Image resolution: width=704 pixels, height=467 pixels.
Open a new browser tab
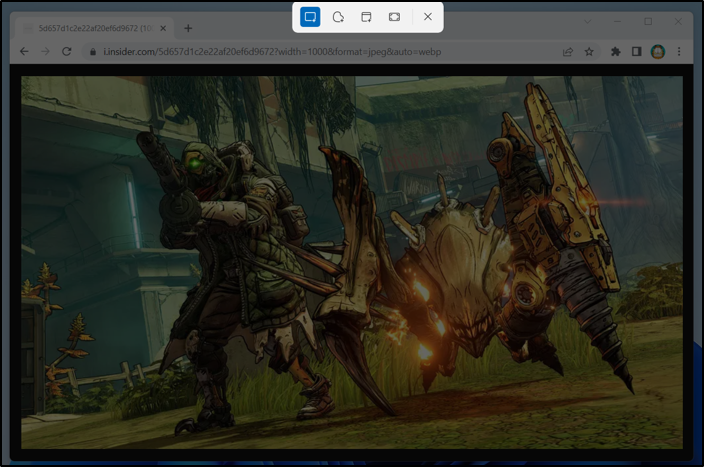(x=188, y=28)
